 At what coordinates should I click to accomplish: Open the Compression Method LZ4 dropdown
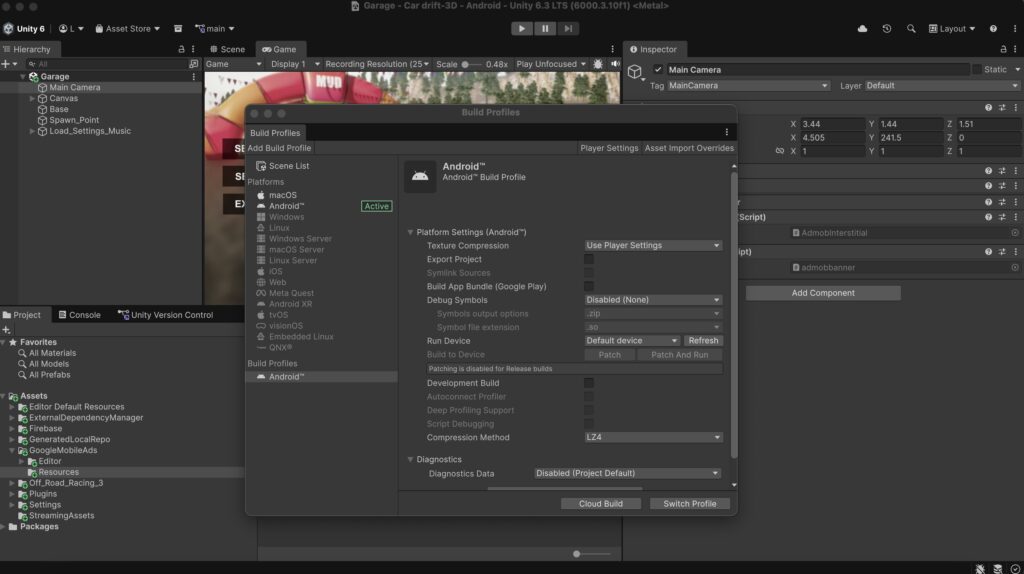click(x=653, y=438)
